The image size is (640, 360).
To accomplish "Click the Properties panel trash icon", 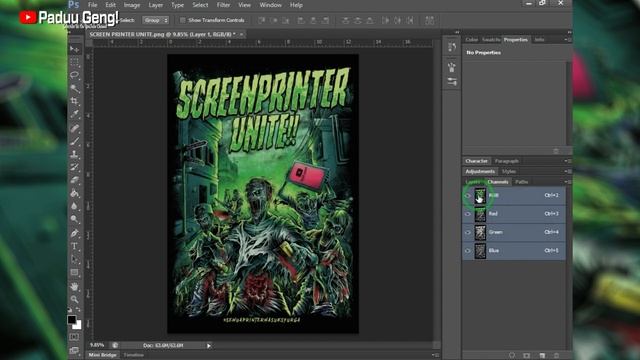I will tap(556, 151).
